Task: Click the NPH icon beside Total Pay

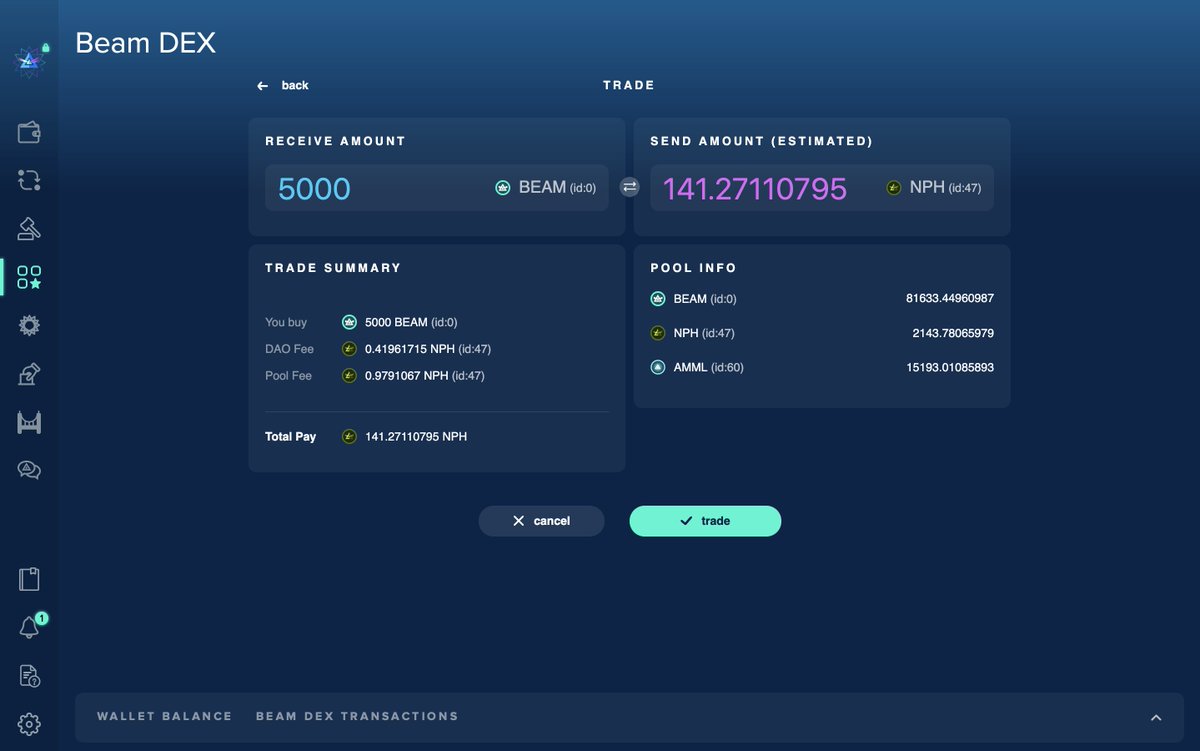Action: pyautogui.click(x=349, y=436)
